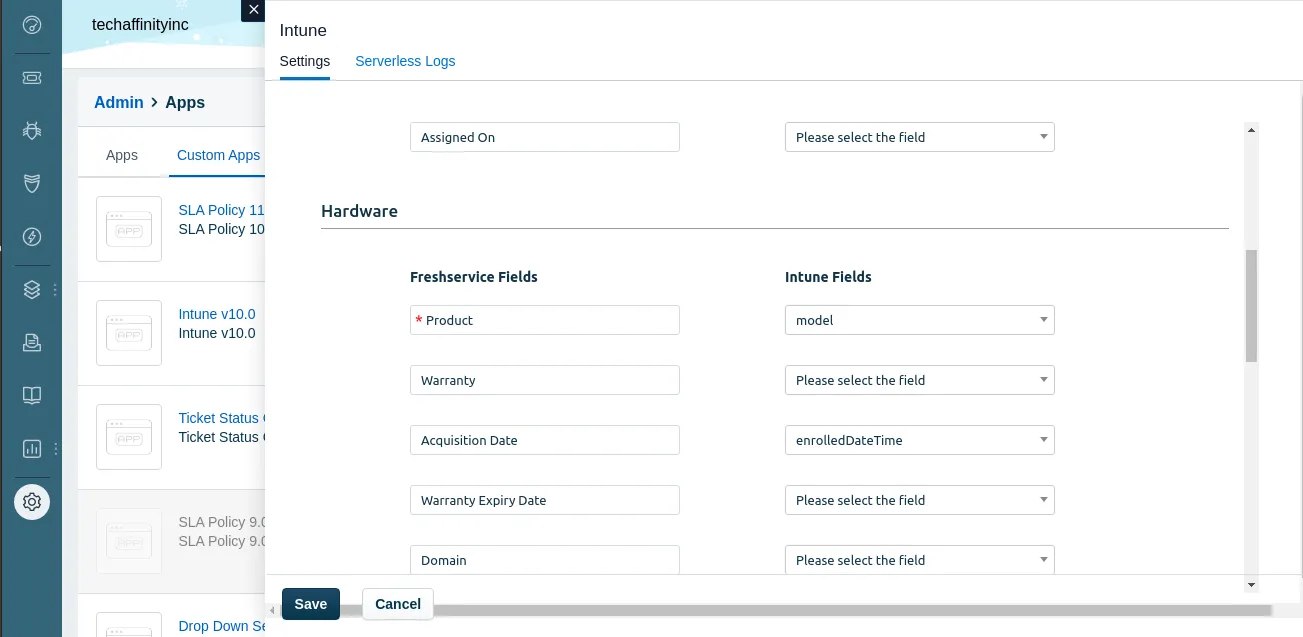Cancel the Intune settings changes
1303x637 pixels.
pos(398,604)
